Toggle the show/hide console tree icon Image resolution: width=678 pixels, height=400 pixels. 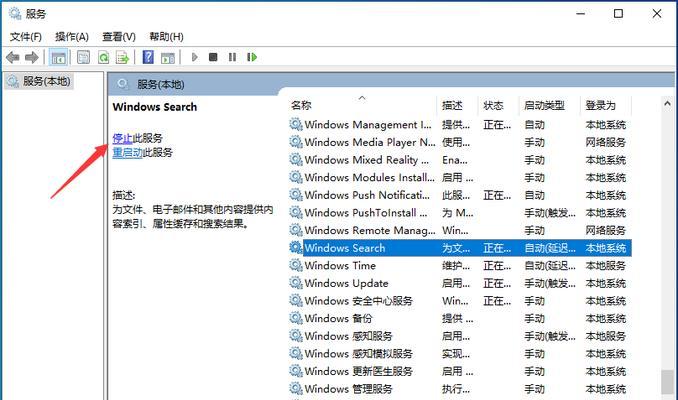(x=58, y=57)
